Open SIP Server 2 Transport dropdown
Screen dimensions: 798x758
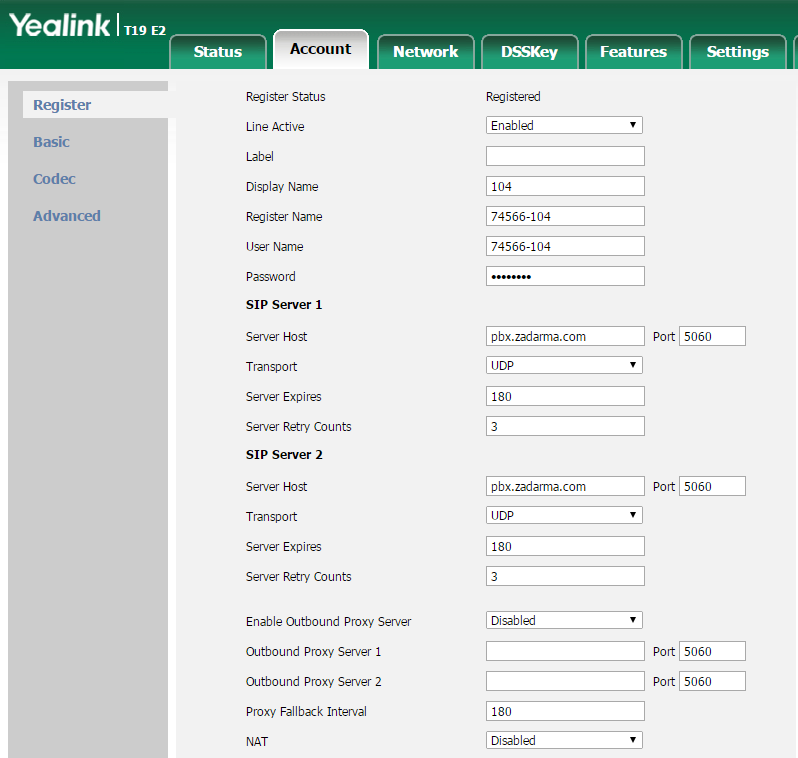tap(564, 516)
